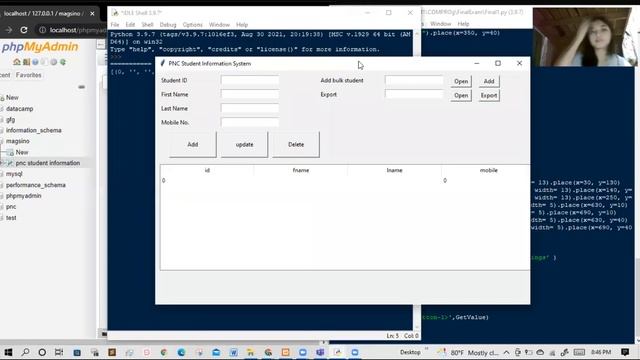This screenshot has width=640, height=360.
Task: Open Window menu in IDLE Shell
Action: (x=219, y=25)
